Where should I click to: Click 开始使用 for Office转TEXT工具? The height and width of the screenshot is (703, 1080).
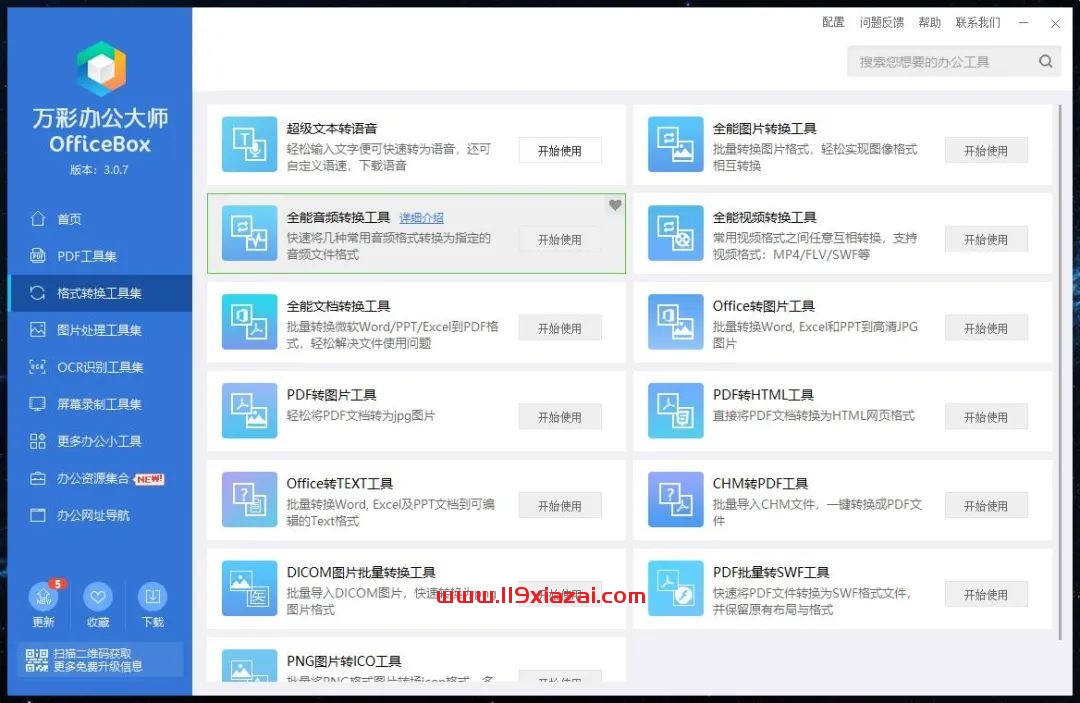(x=560, y=506)
